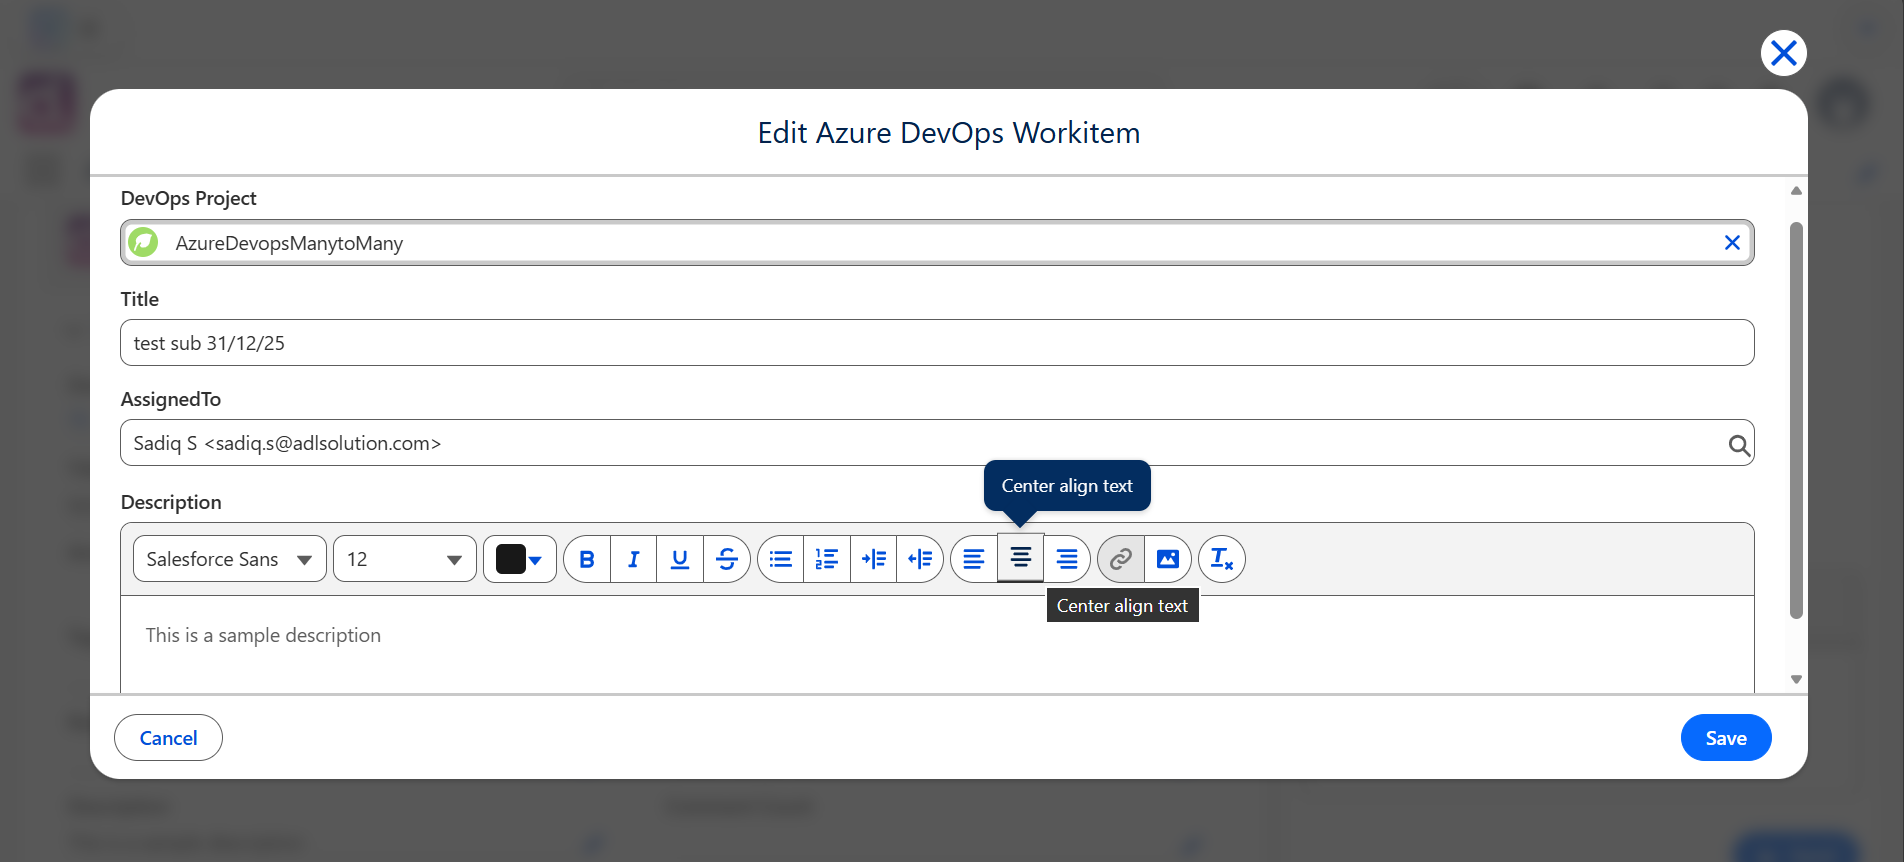1904x862 pixels.
Task: Click the dialog's vertical scrollbar thumb
Action: pyautogui.click(x=1796, y=420)
